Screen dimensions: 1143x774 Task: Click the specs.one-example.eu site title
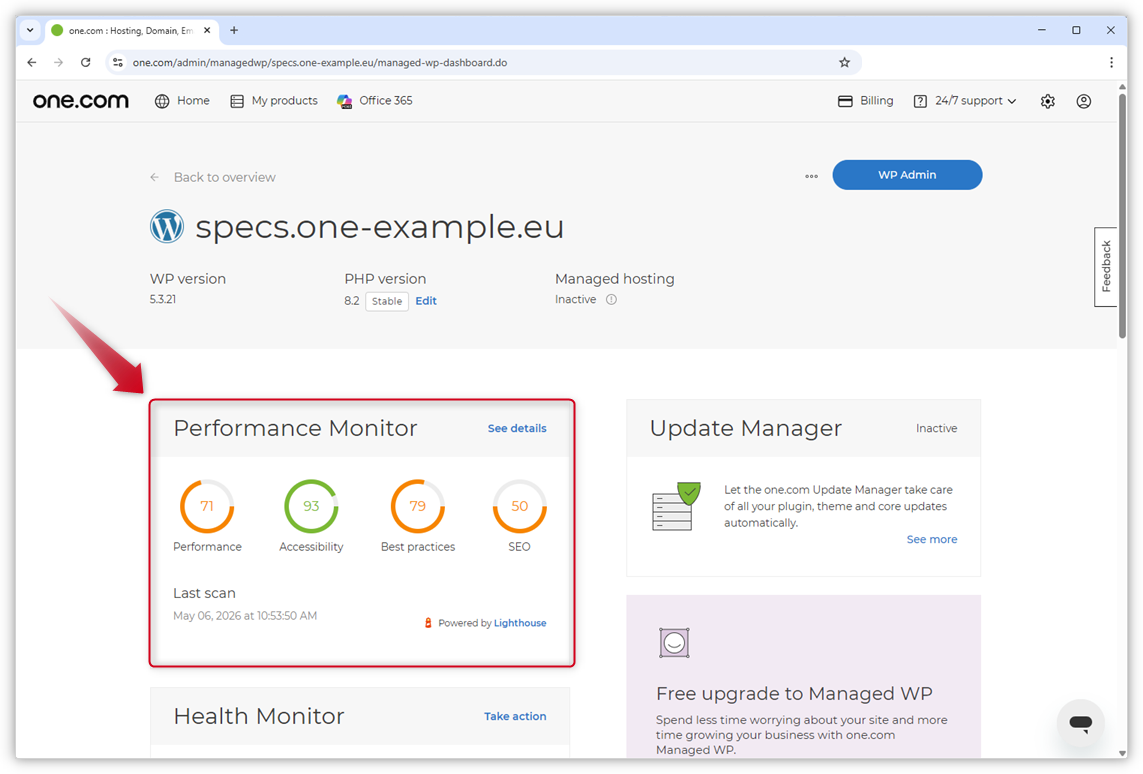[x=380, y=227]
